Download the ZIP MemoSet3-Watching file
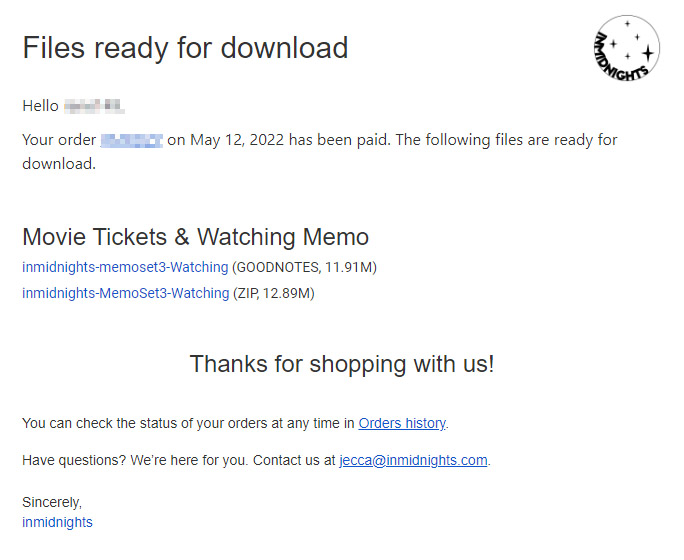 click(125, 293)
